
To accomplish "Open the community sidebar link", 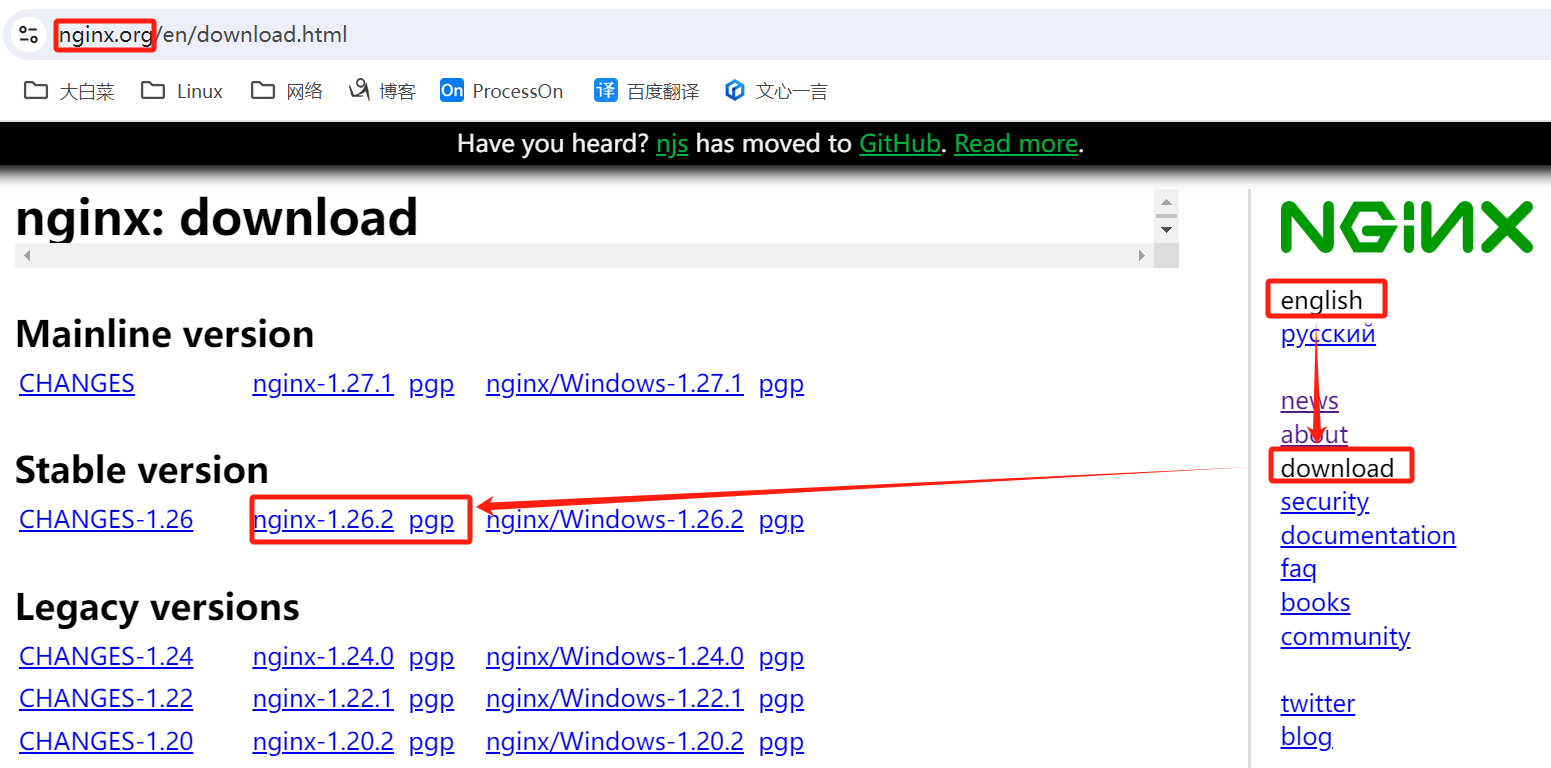I will pos(1345,637).
